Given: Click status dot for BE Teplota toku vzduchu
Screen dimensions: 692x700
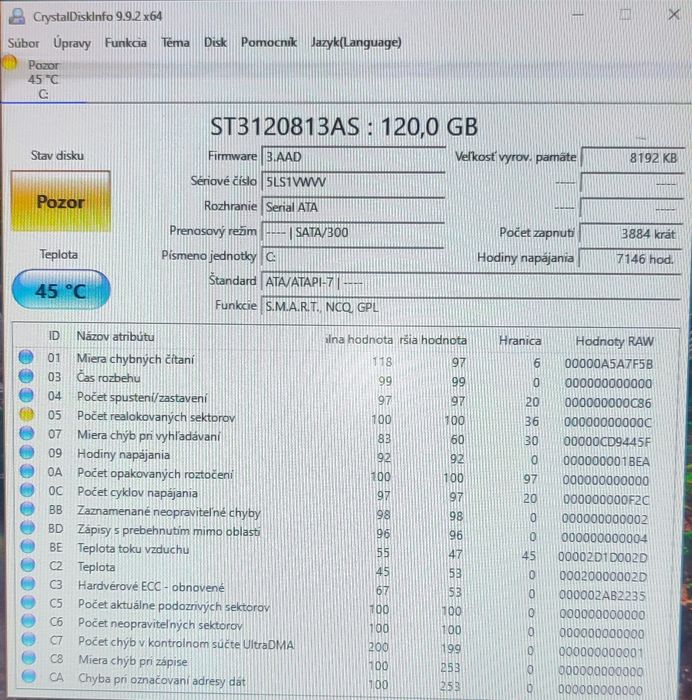Looking at the screenshot, I should click(28, 546).
